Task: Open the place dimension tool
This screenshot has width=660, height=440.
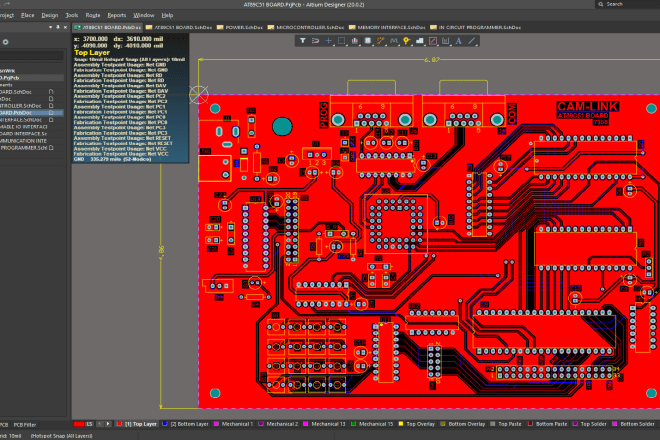Action: (446, 41)
